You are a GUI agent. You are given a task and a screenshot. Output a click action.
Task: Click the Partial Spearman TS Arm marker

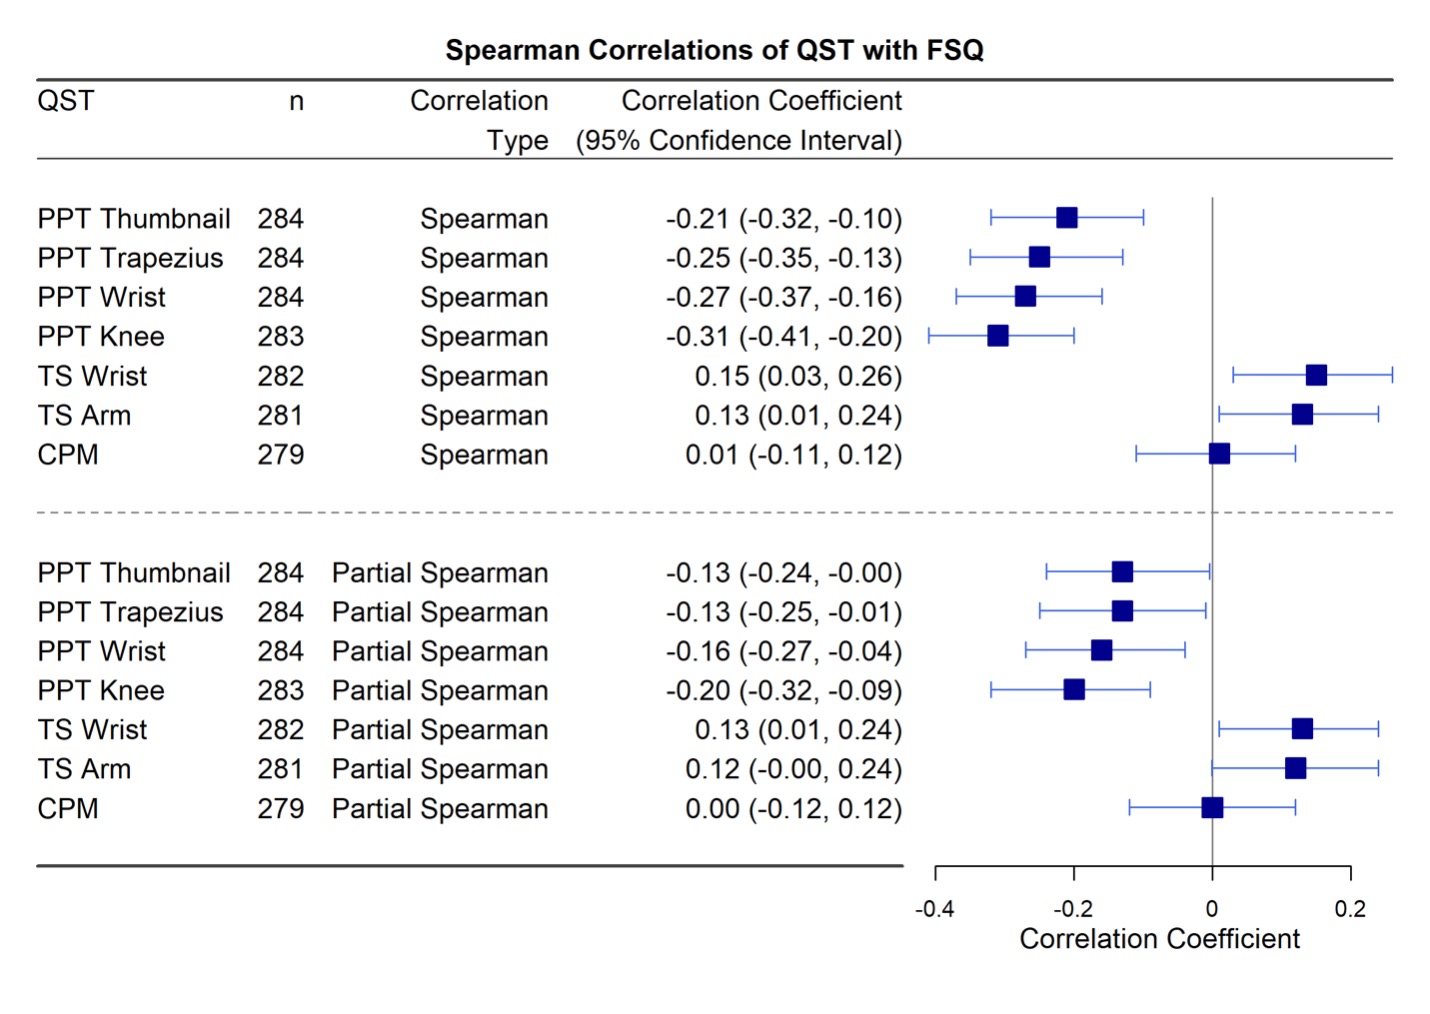pos(1295,768)
